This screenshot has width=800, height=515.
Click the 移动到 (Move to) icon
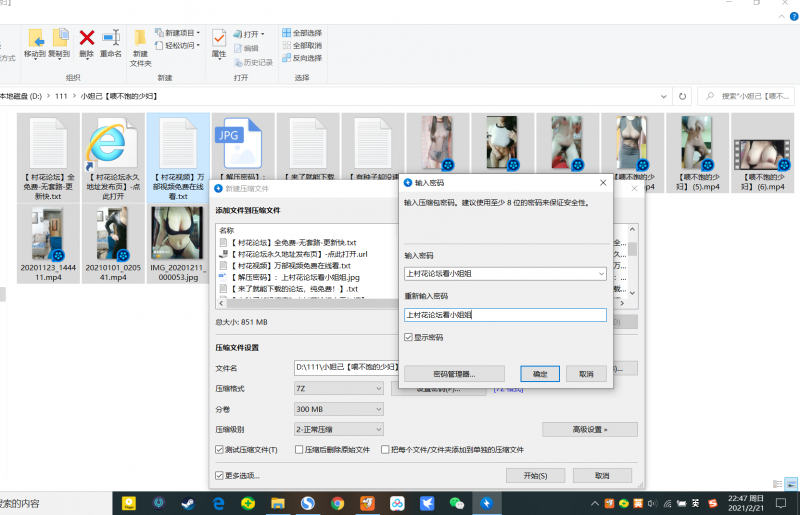tap(35, 40)
